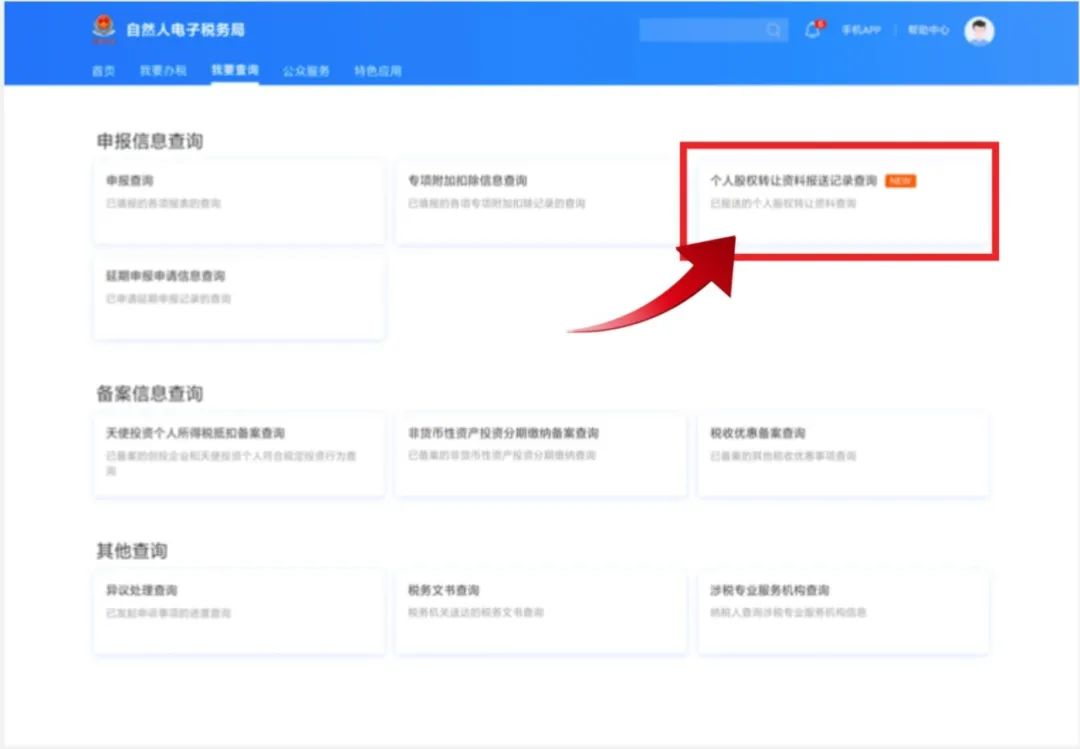The width and height of the screenshot is (1080, 749).
Task: Click the search magnifier icon
Action: (x=773, y=30)
